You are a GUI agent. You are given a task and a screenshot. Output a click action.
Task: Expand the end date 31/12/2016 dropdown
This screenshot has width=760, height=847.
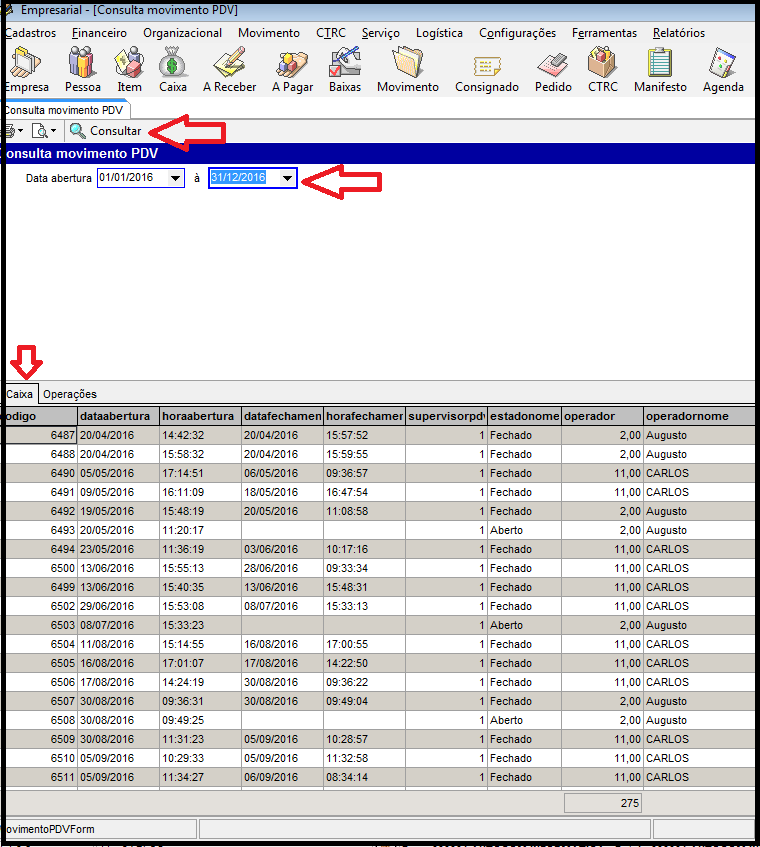pyautogui.click(x=287, y=178)
